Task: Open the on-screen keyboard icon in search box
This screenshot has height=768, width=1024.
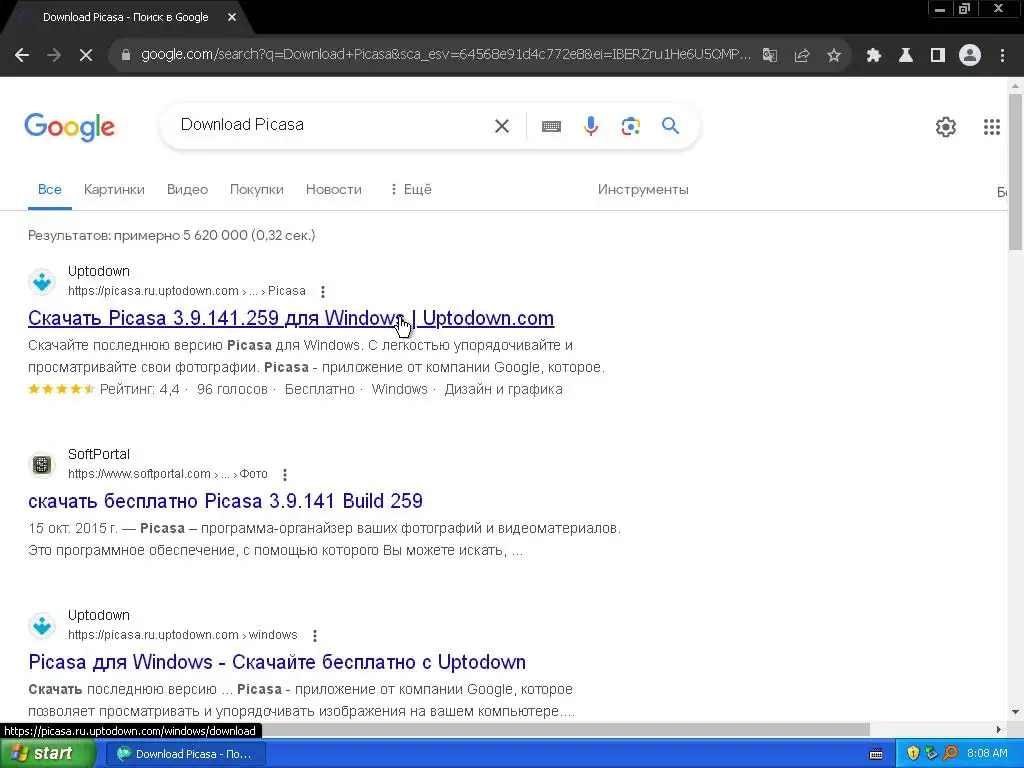Action: pyautogui.click(x=551, y=126)
